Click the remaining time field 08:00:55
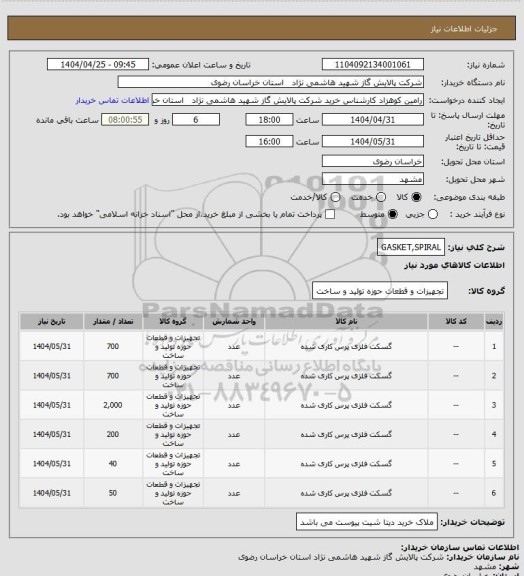524x576 pixels. coord(125,120)
